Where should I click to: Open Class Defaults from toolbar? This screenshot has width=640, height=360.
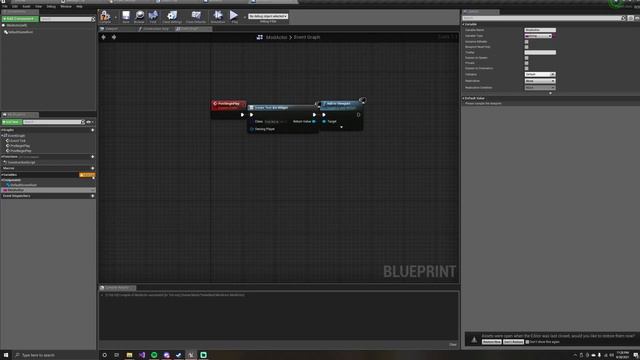(196, 16)
